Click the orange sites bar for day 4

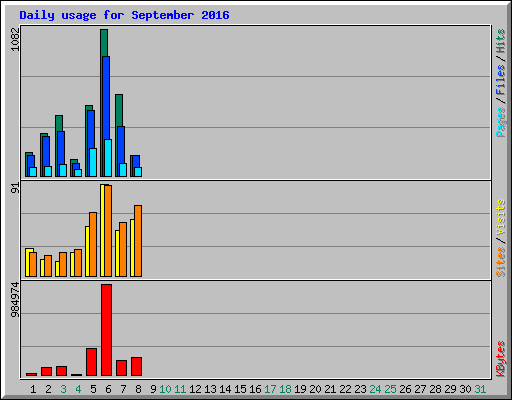78,263
